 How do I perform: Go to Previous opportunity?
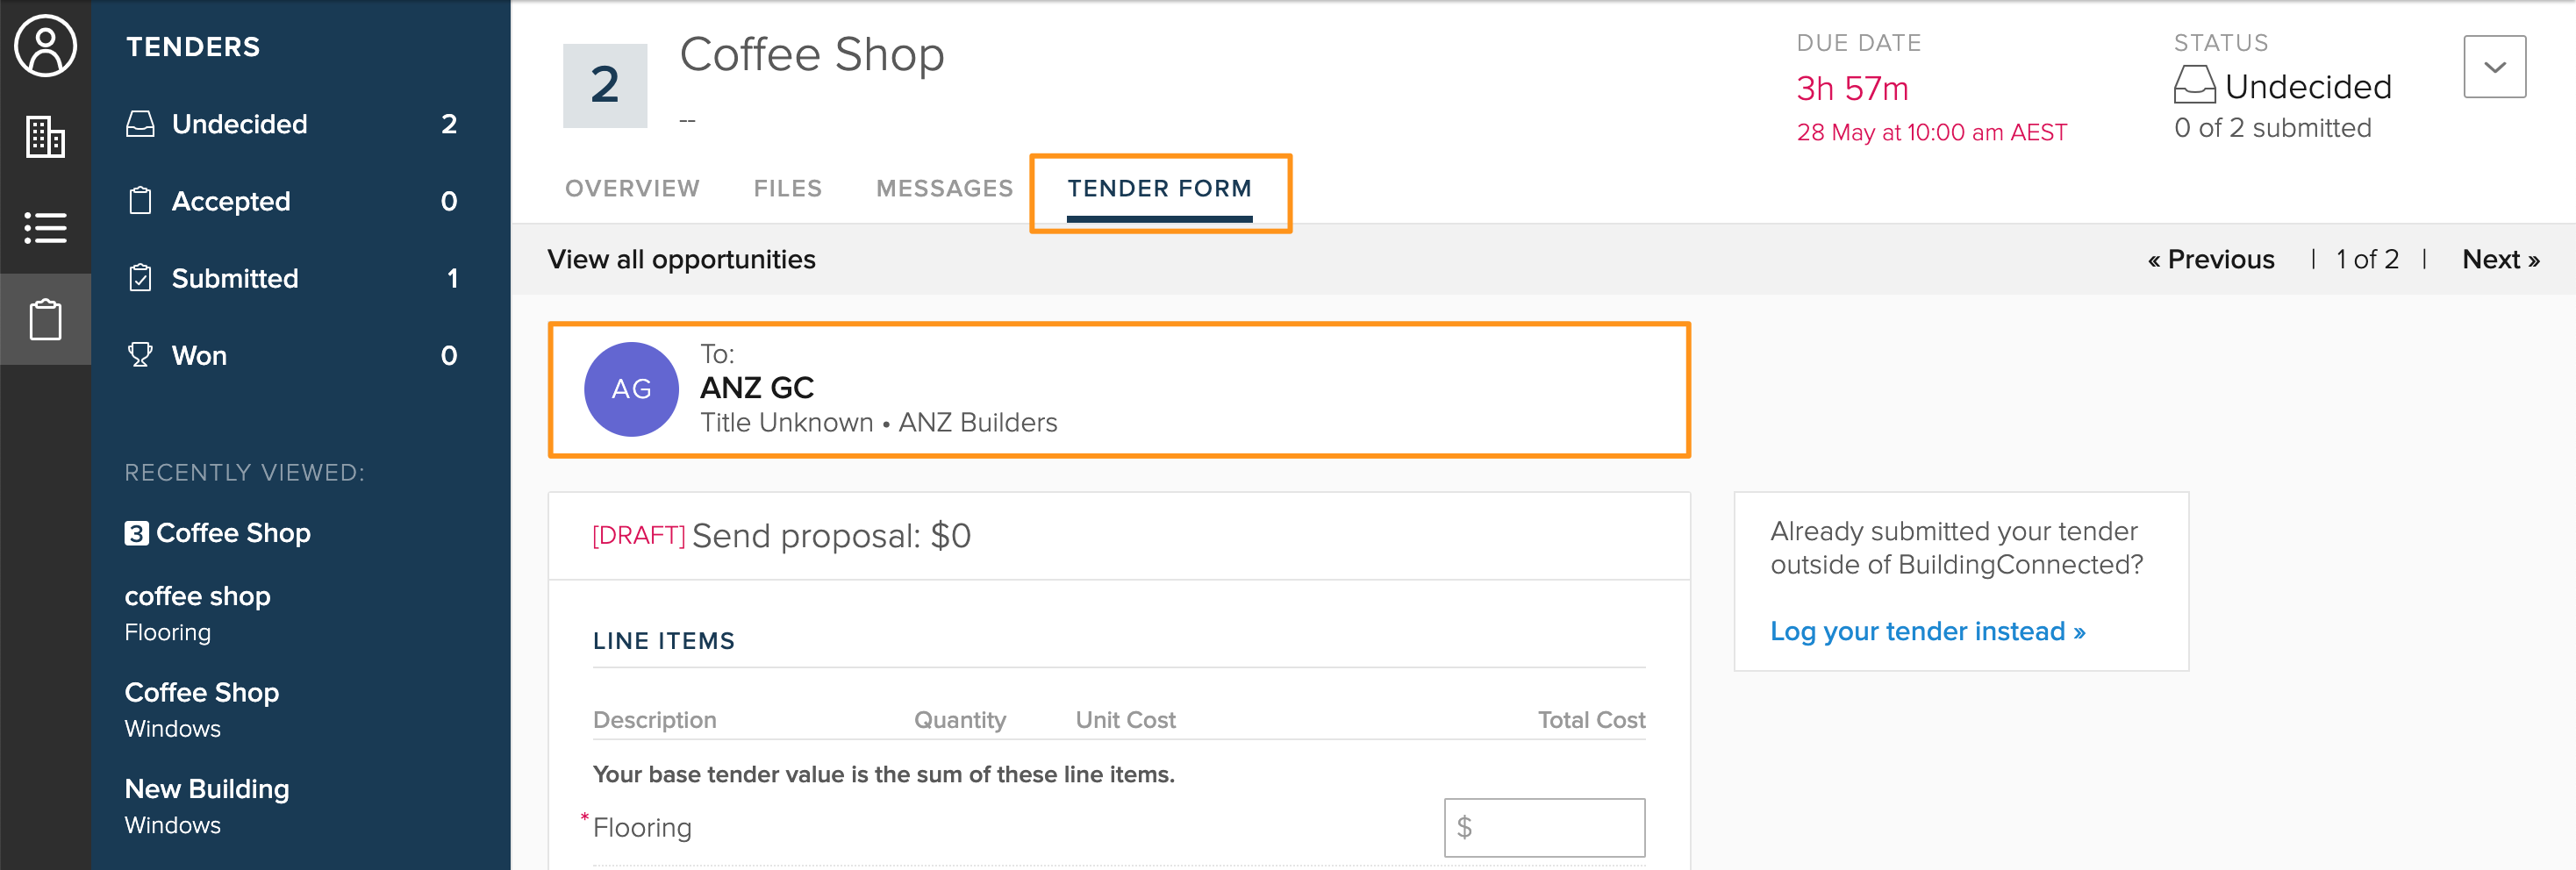[2211, 259]
